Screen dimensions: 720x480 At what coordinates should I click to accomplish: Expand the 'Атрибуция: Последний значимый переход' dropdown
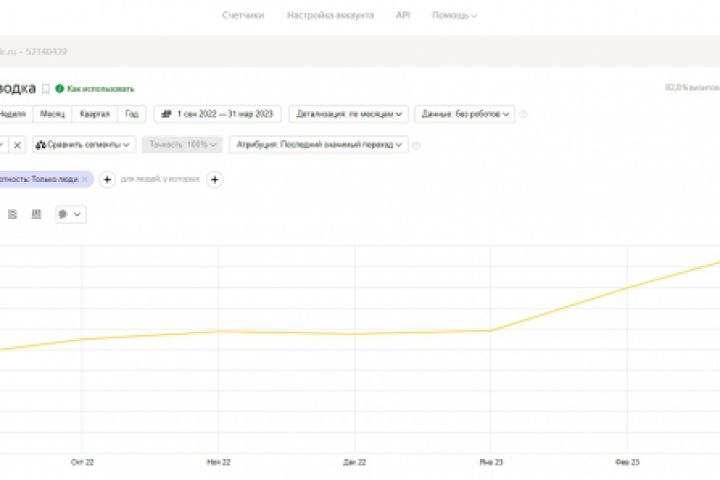[x=318, y=145]
